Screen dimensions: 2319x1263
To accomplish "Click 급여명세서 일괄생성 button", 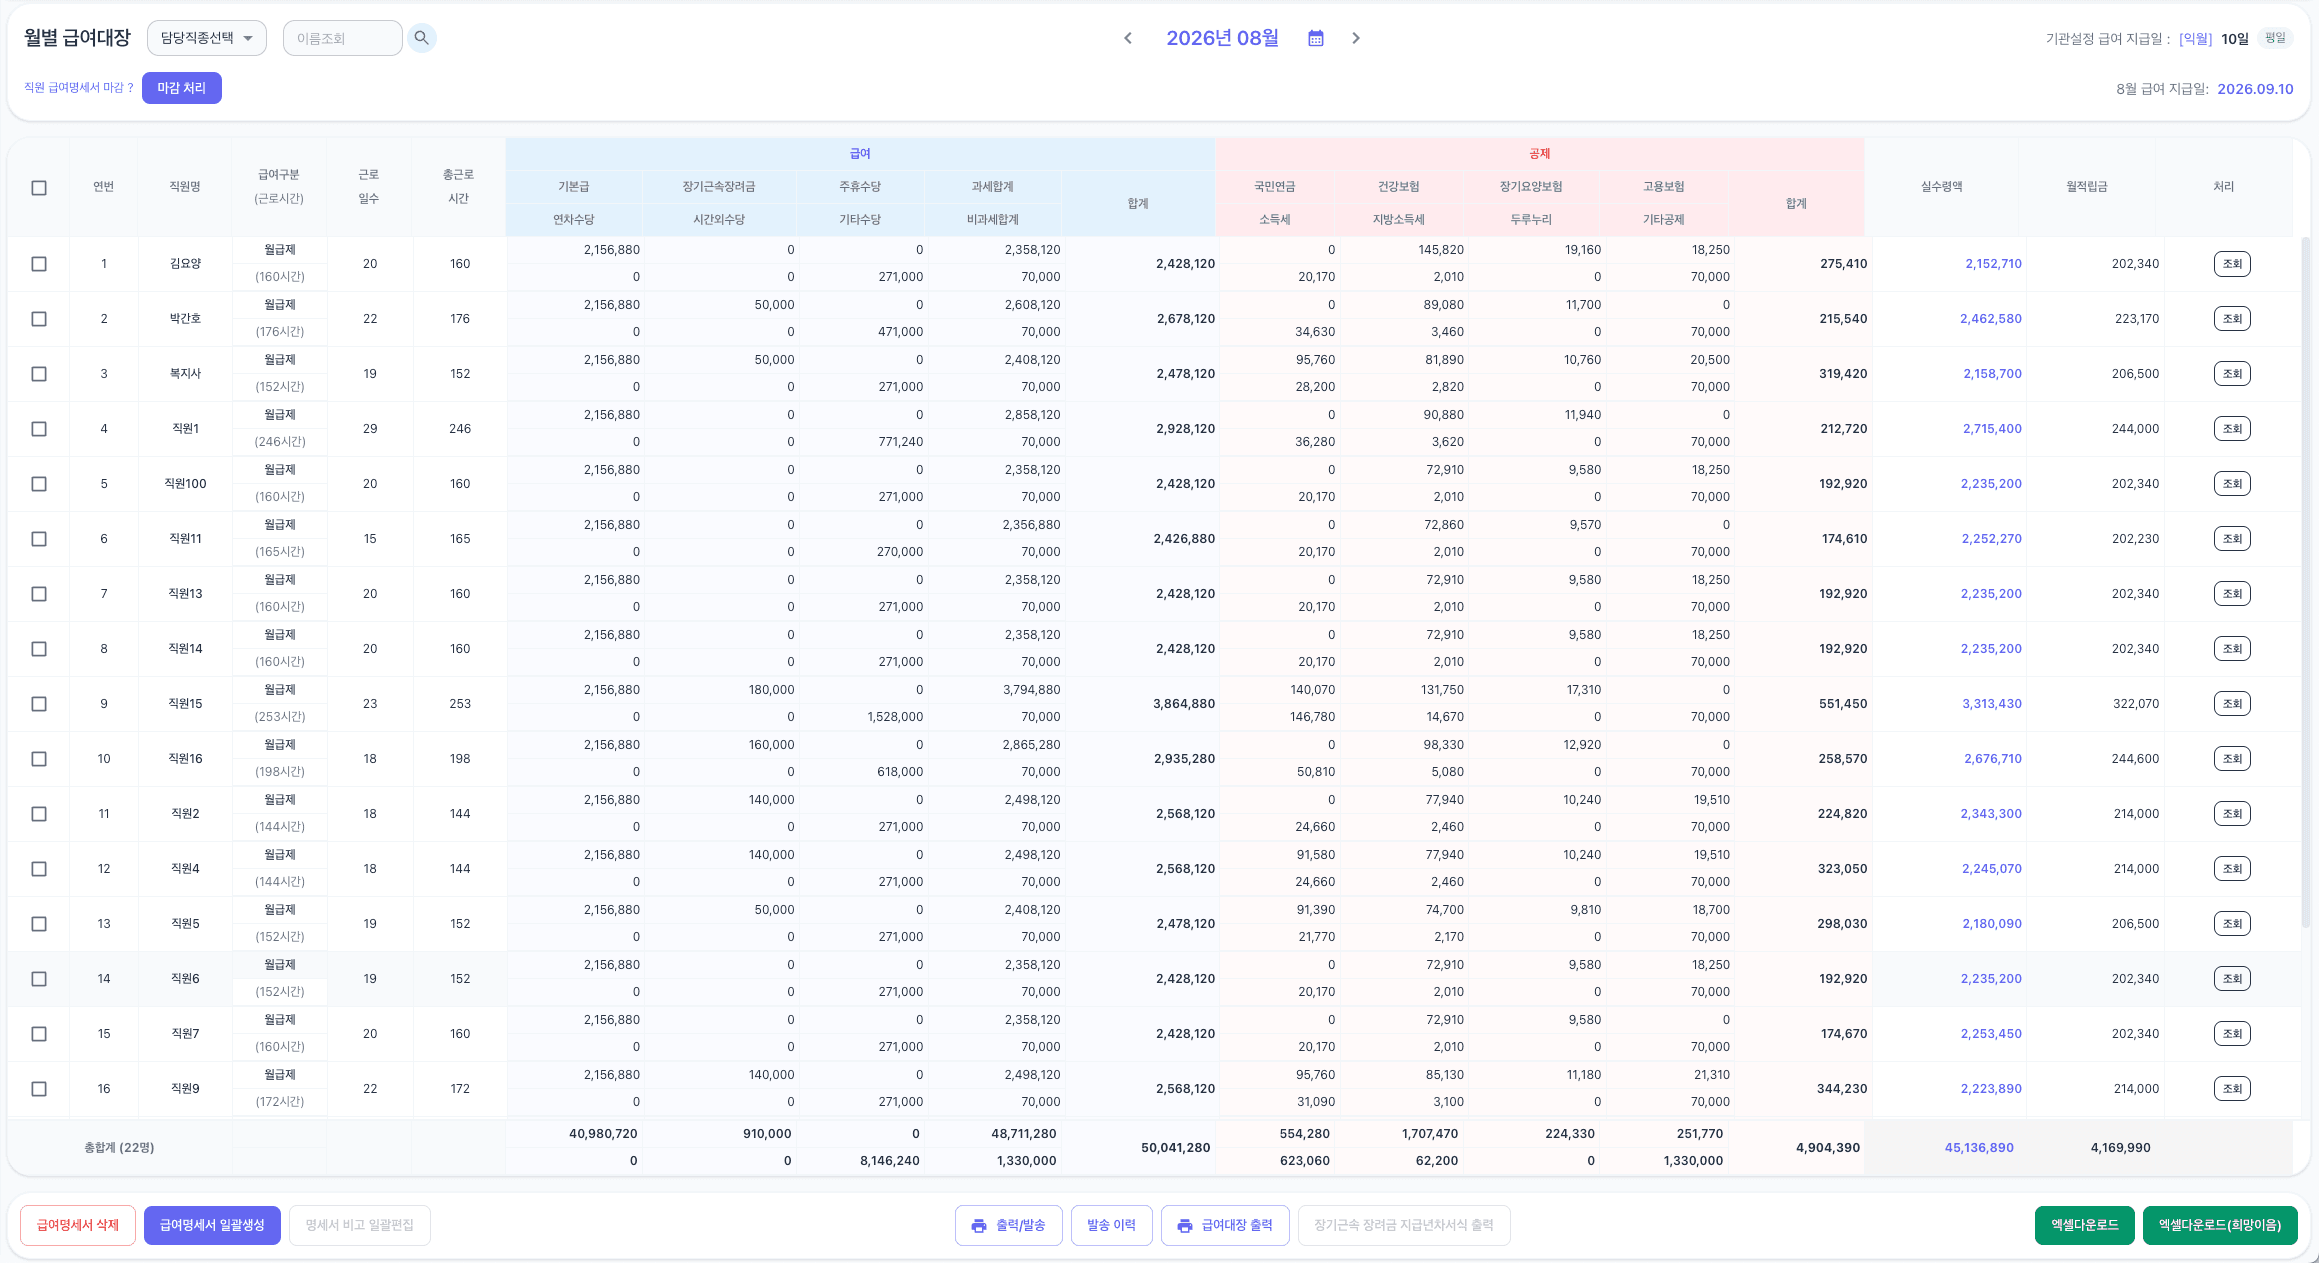I will click(212, 1225).
